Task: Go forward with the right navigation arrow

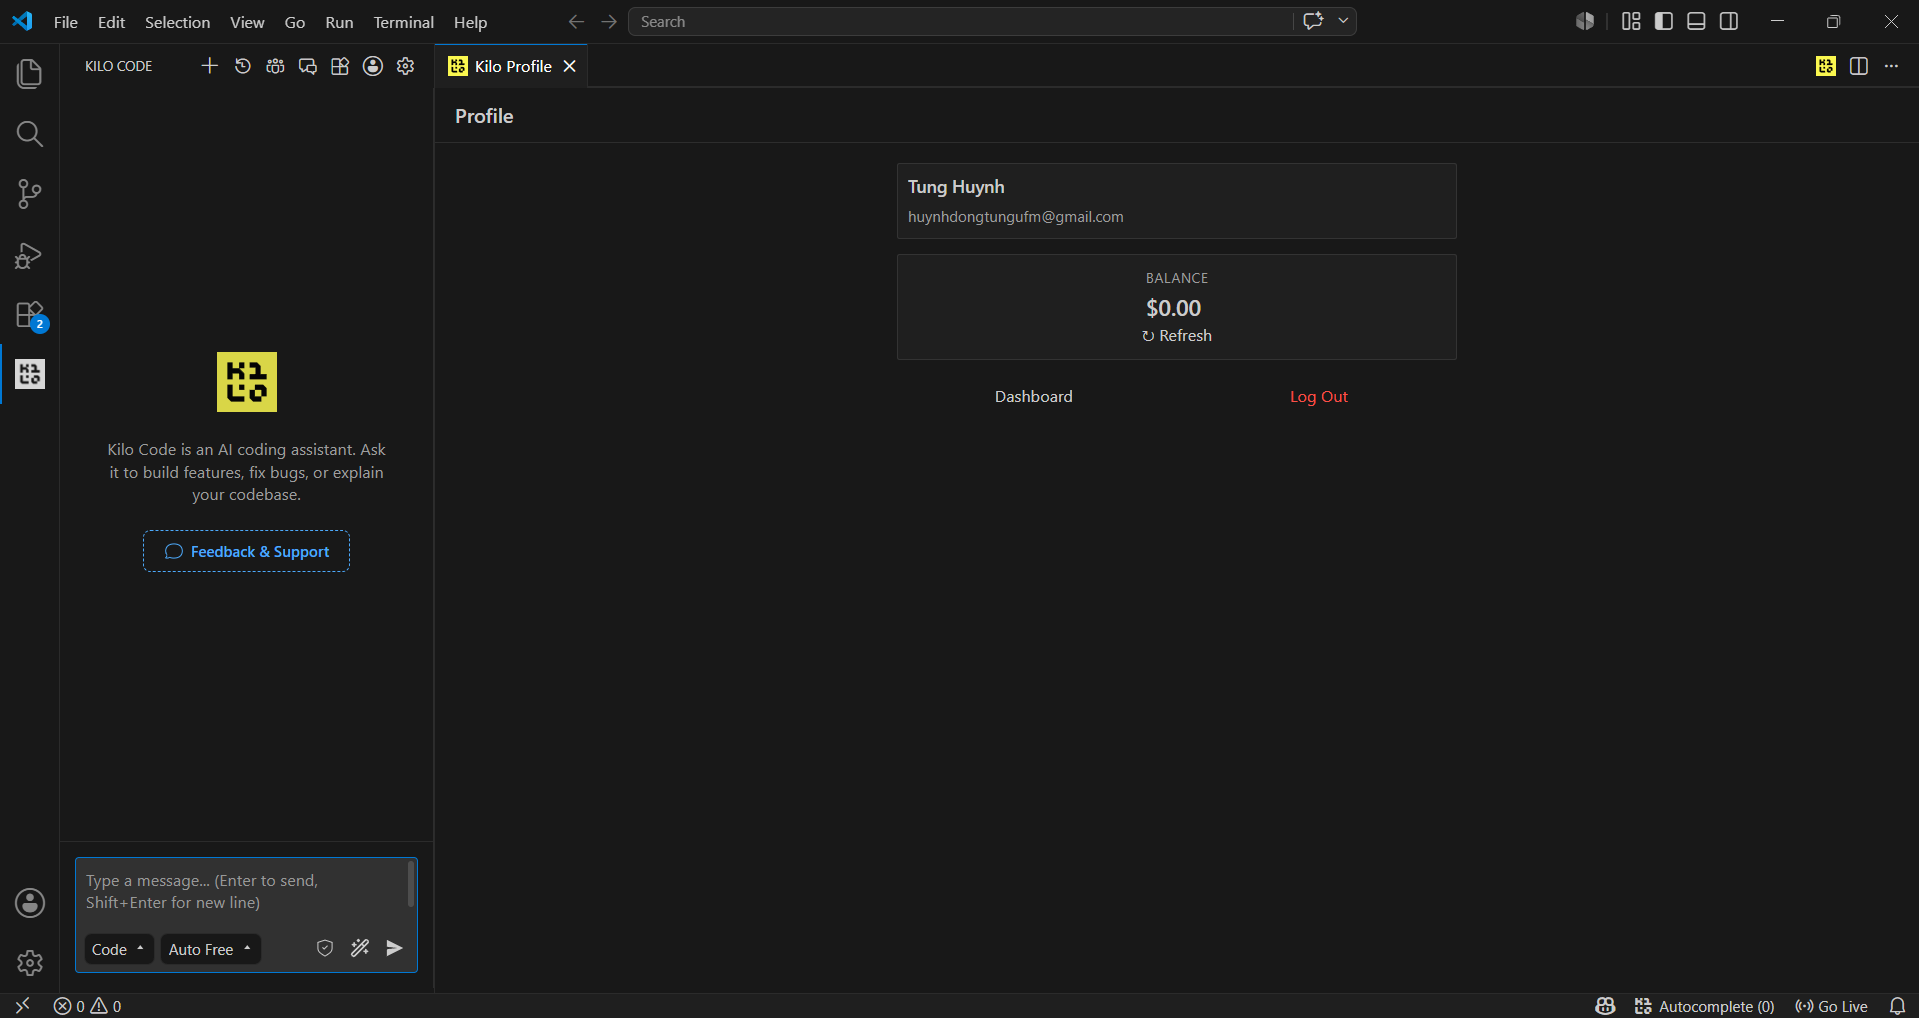Action: [609, 22]
